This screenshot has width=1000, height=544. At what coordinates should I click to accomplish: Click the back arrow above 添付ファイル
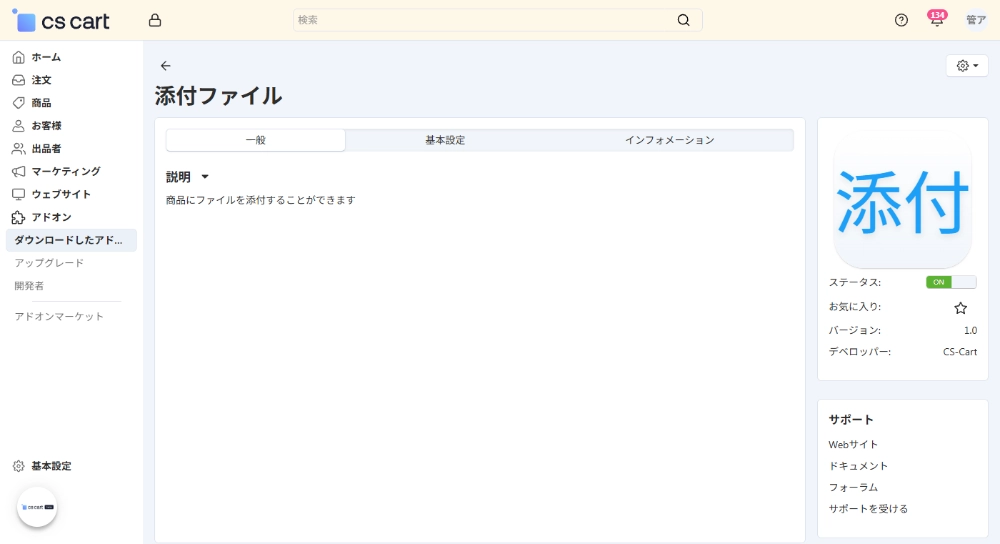point(166,66)
